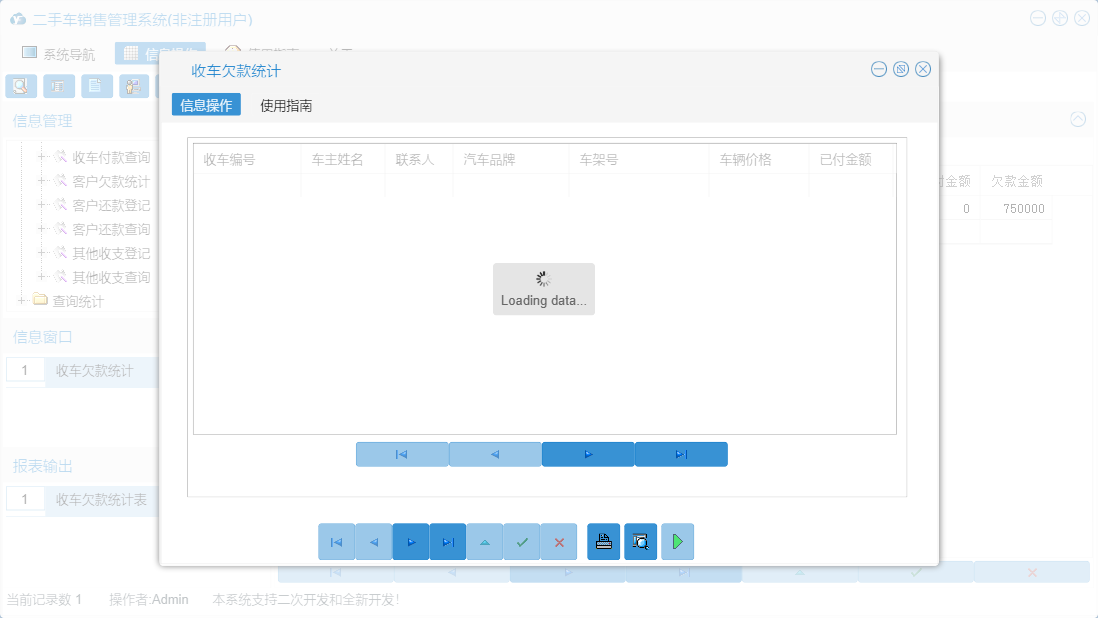Viewport: 1098px width, 618px height.
Task: Select the Print icon in the dialog toolbar
Action: coord(603,541)
